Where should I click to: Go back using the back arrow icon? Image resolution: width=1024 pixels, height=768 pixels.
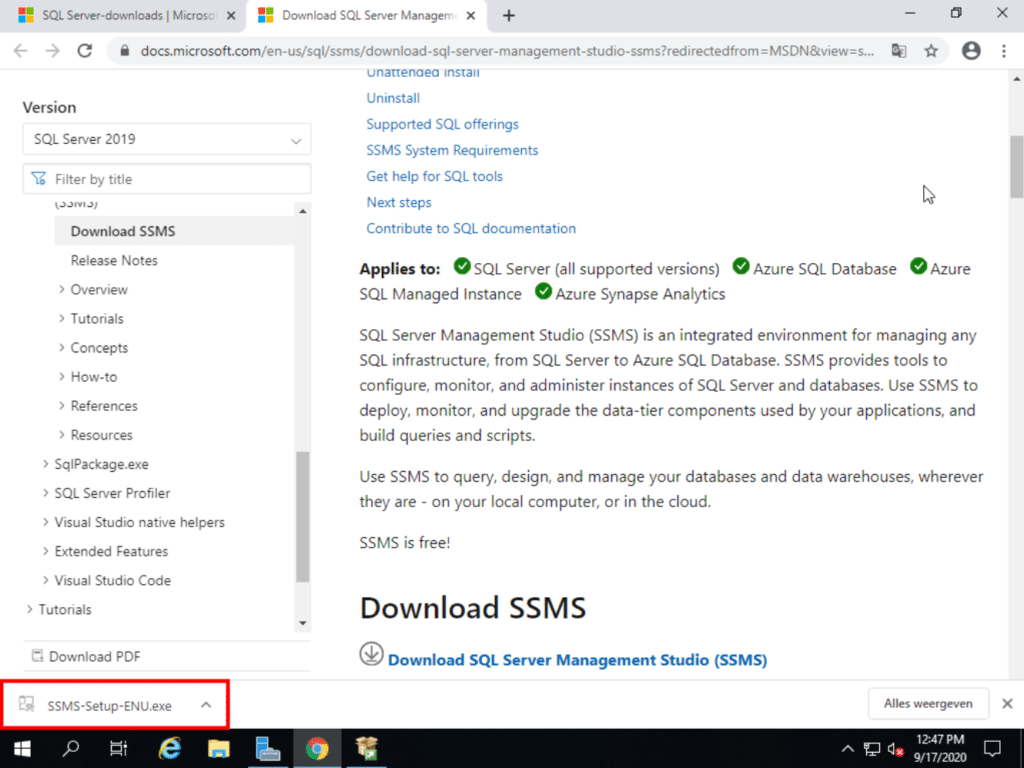pos(21,49)
